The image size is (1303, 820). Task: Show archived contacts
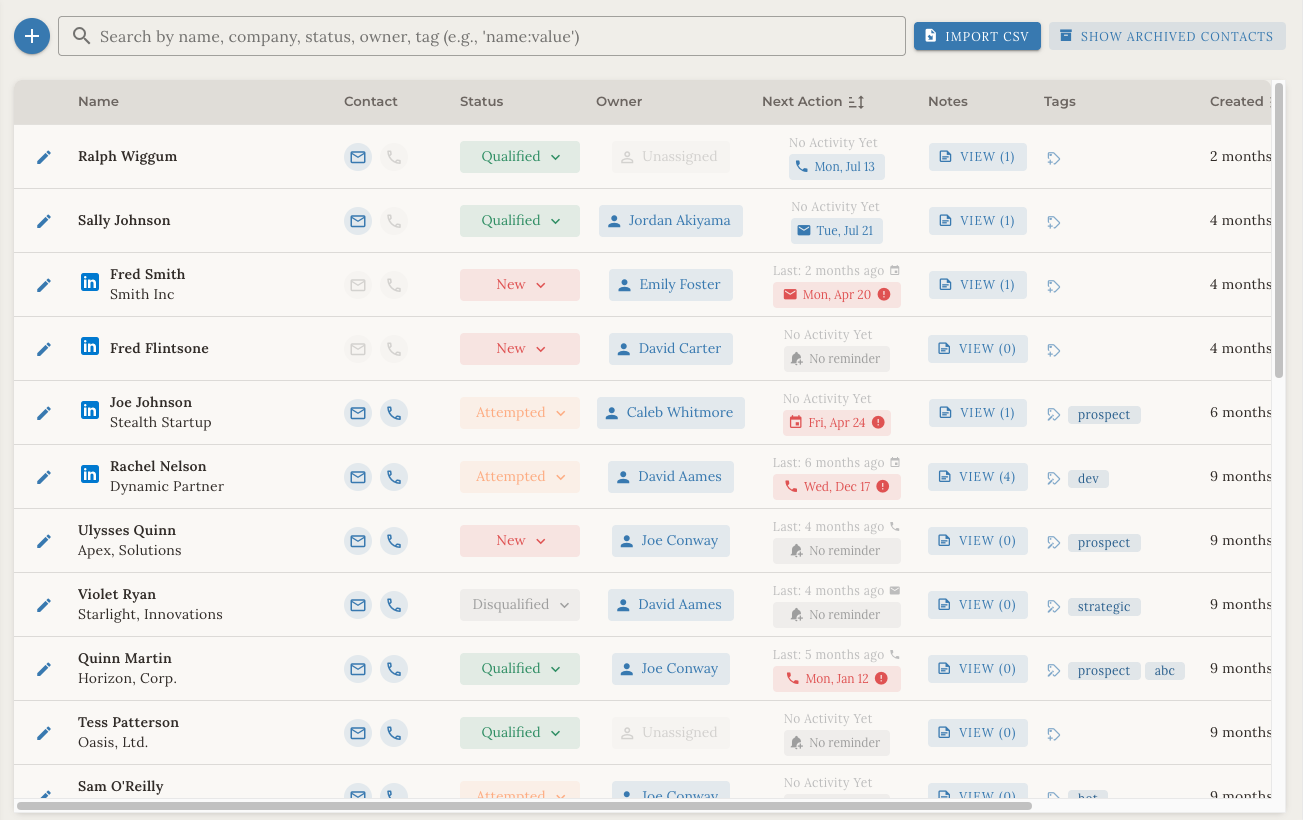(1167, 36)
